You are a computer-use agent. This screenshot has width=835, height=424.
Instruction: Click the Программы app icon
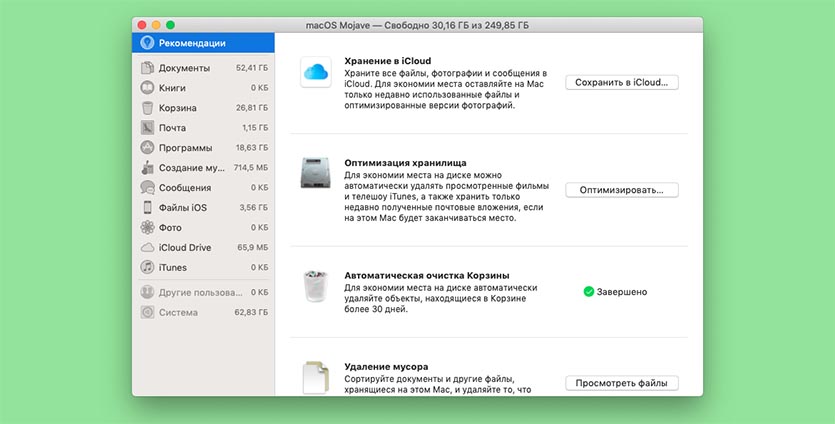tap(147, 148)
